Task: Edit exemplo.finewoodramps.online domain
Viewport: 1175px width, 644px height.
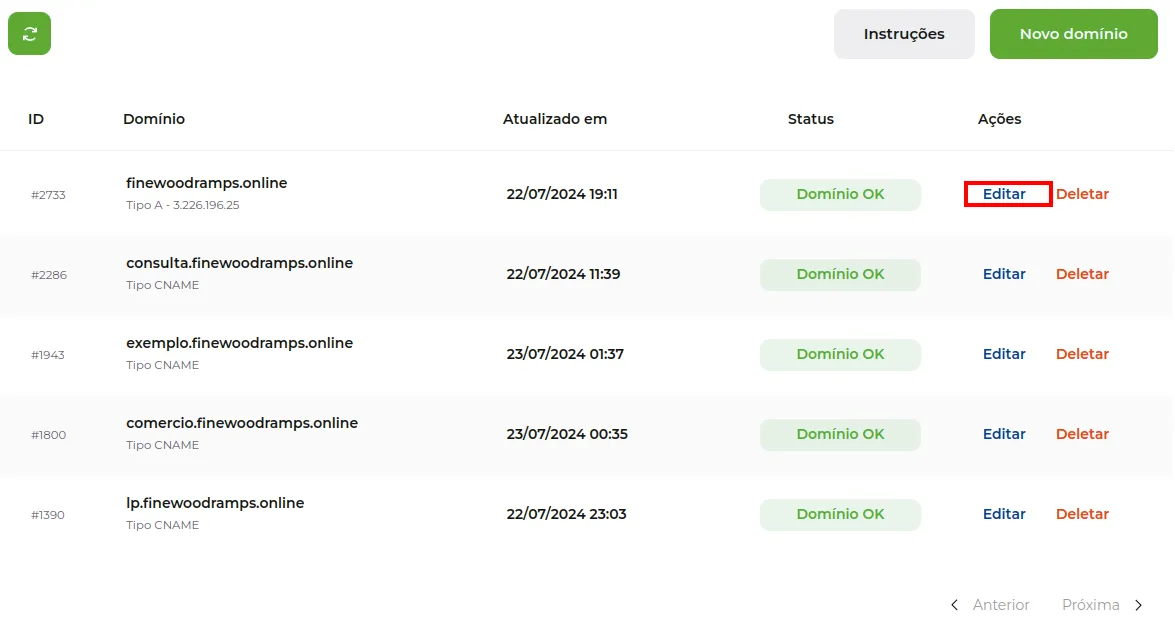Action: pyautogui.click(x=1004, y=354)
